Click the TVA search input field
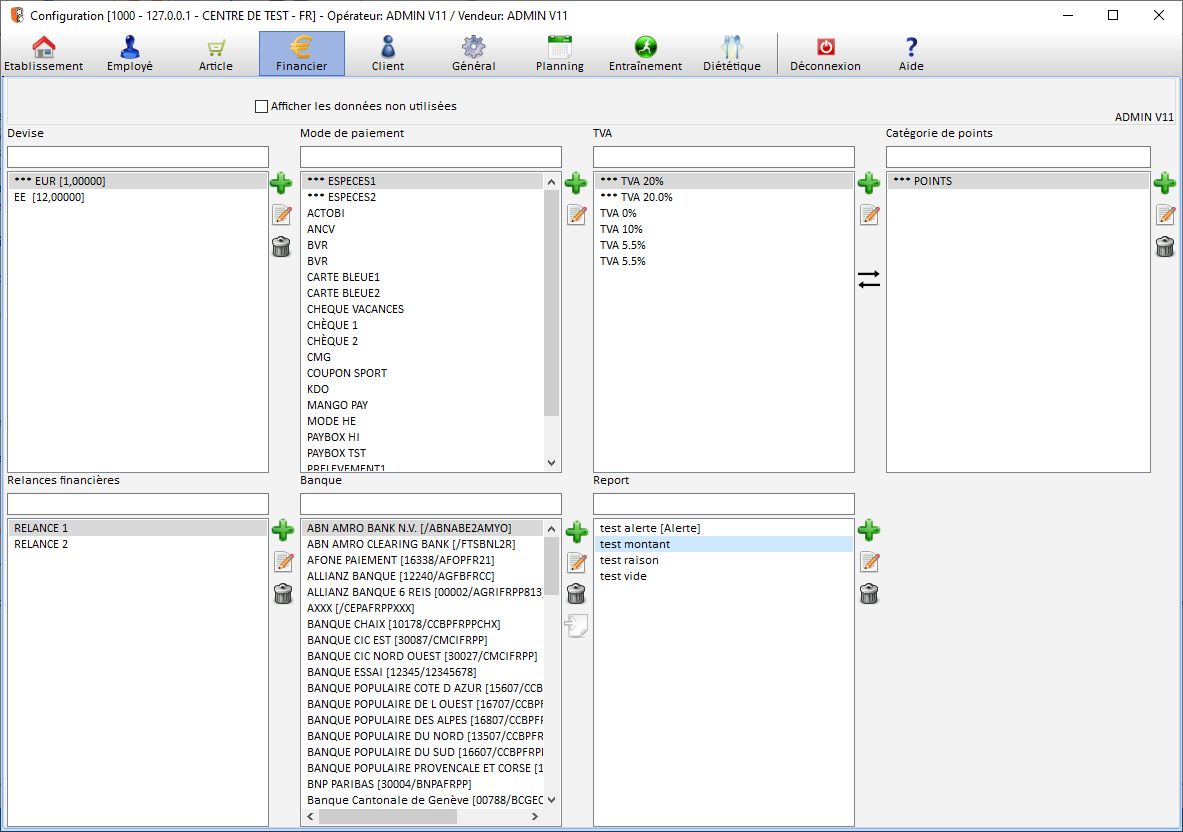 pyautogui.click(x=723, y=157)
